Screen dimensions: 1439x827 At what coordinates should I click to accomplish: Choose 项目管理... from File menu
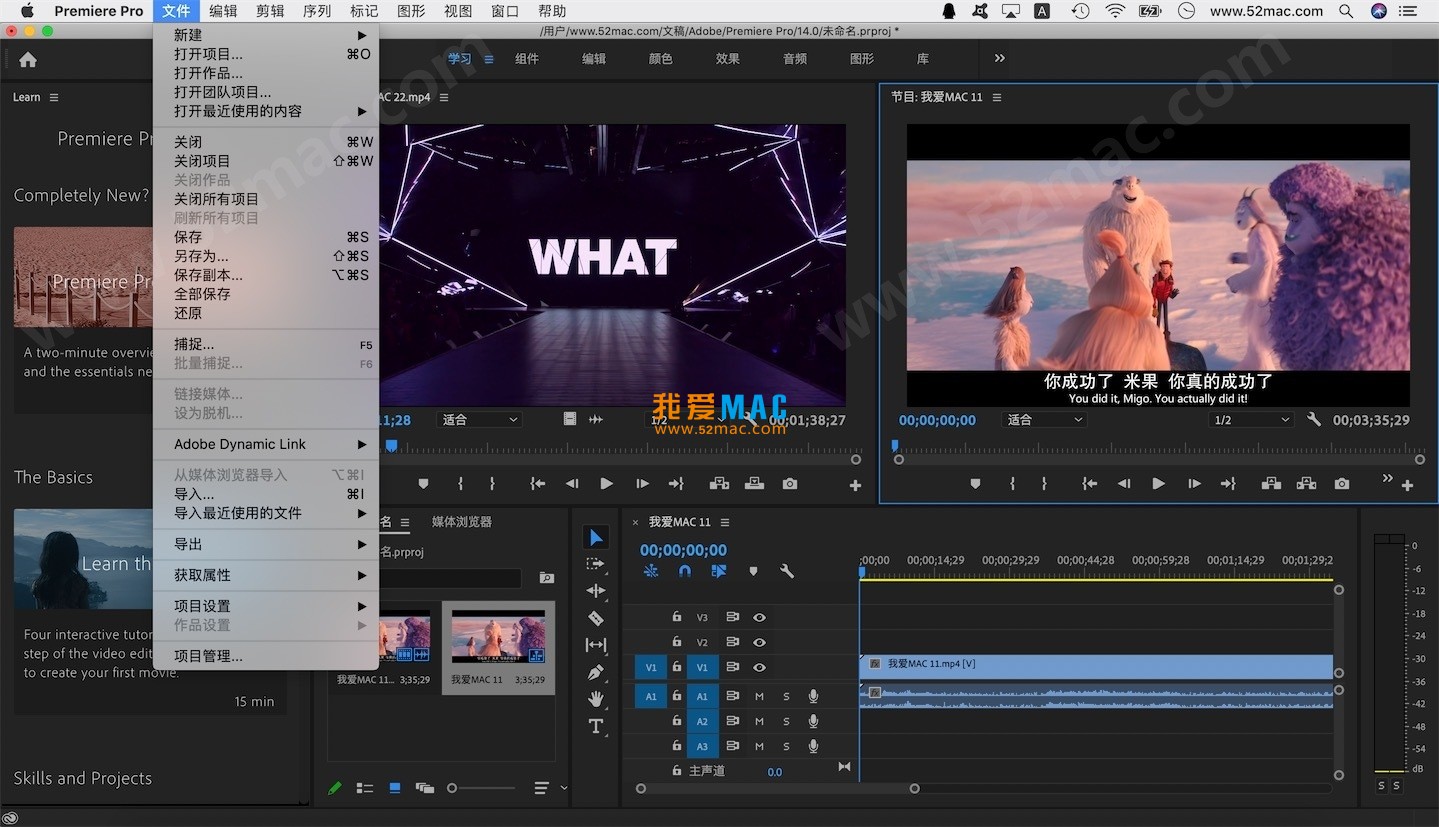coord(266,656)
